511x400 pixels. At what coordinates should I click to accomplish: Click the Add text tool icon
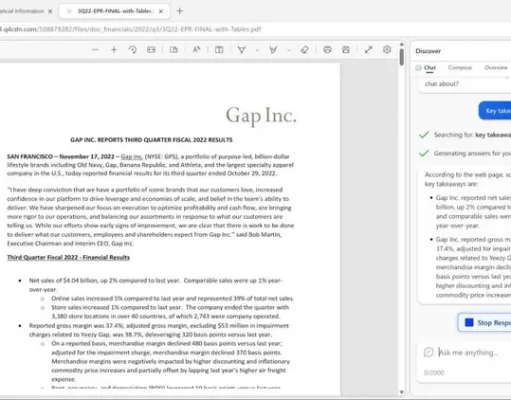(x=219, y=50)
